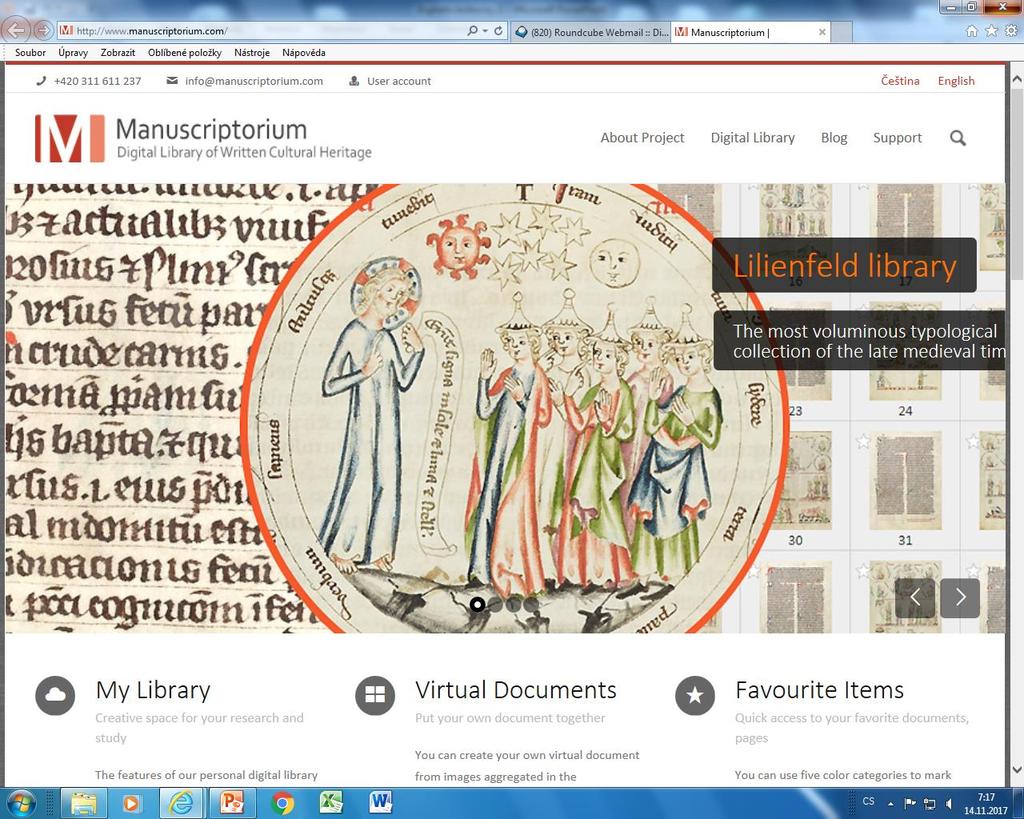Image resolution: width=1024 pixels, height=819 pixels.
Task: Open the My Library heading
Action: [x=153, y=690]
